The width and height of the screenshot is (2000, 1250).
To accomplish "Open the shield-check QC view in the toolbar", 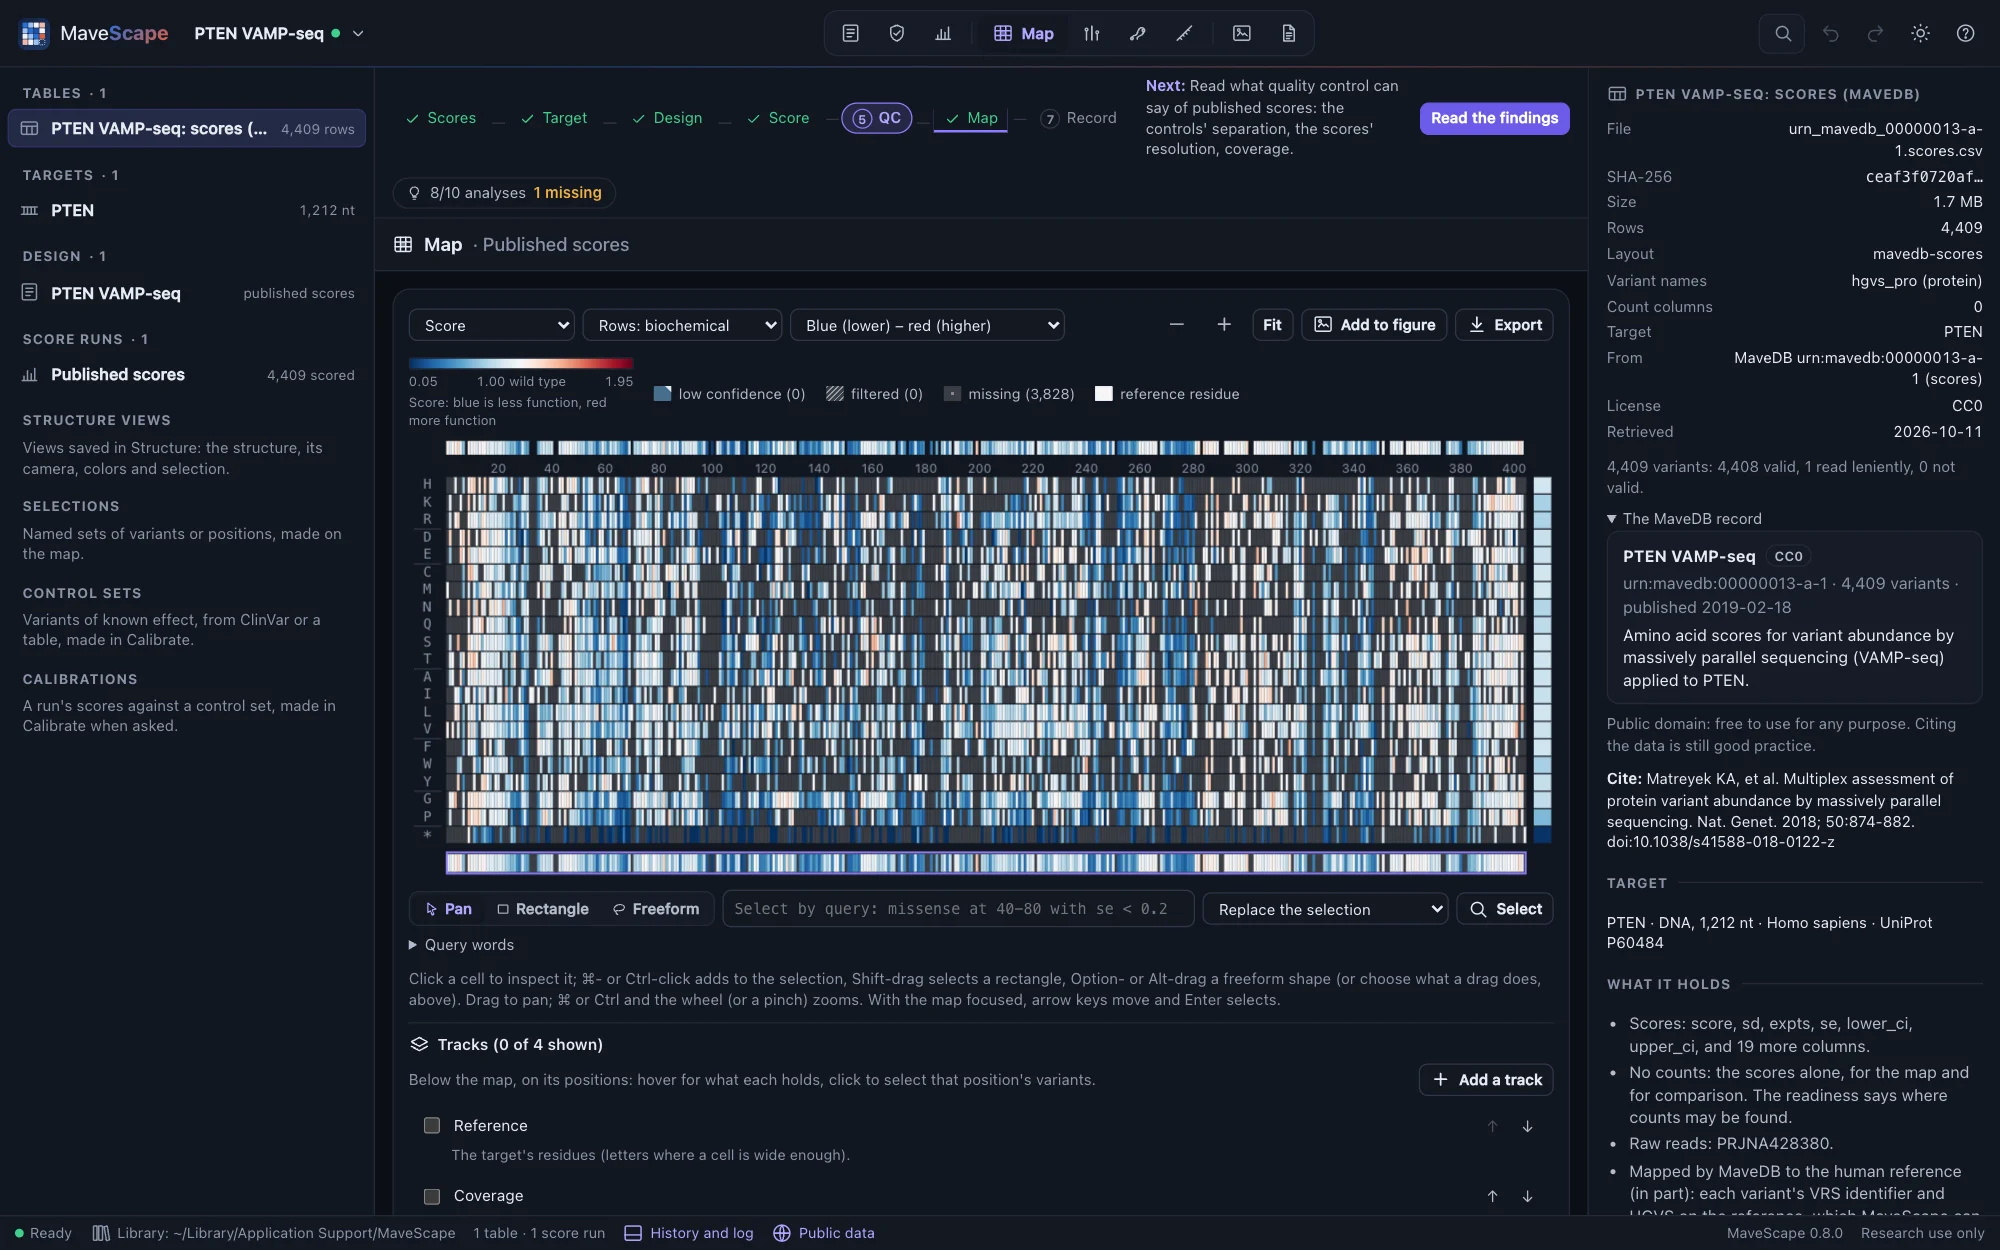I will pyautogui.click(x=897, y=33).
